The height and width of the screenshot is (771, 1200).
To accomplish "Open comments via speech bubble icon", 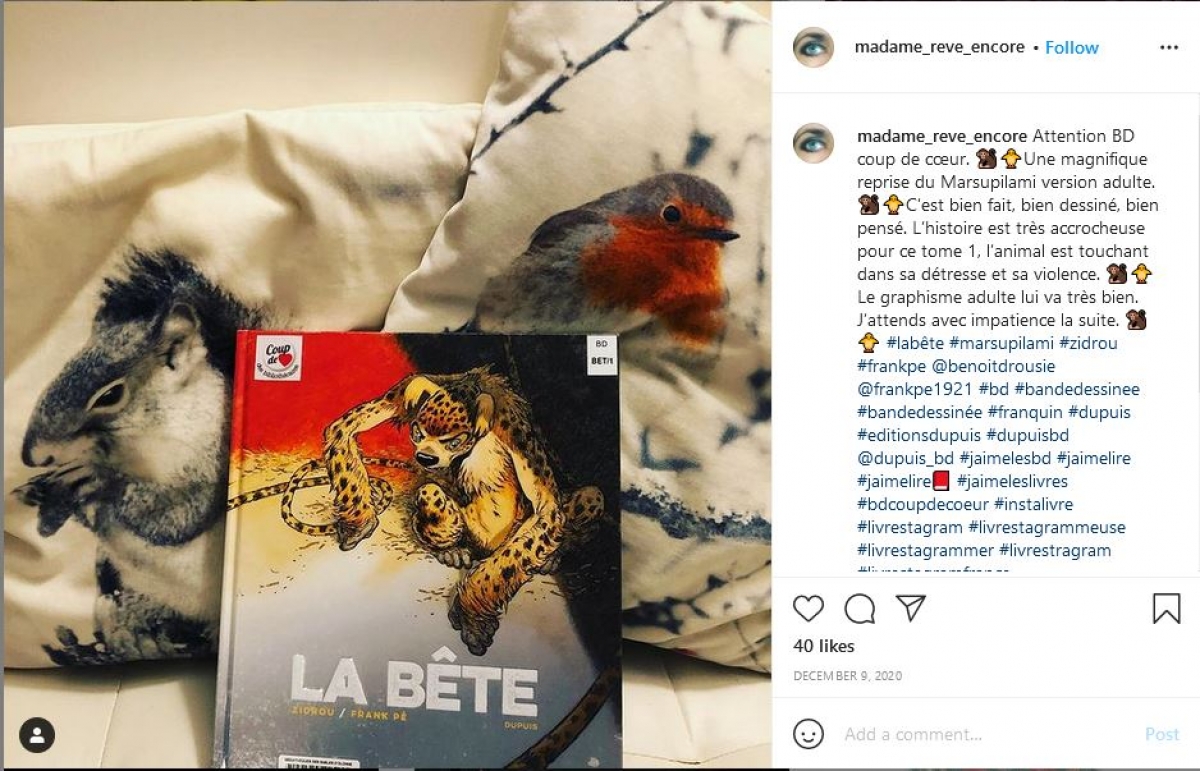I will 859,608.
